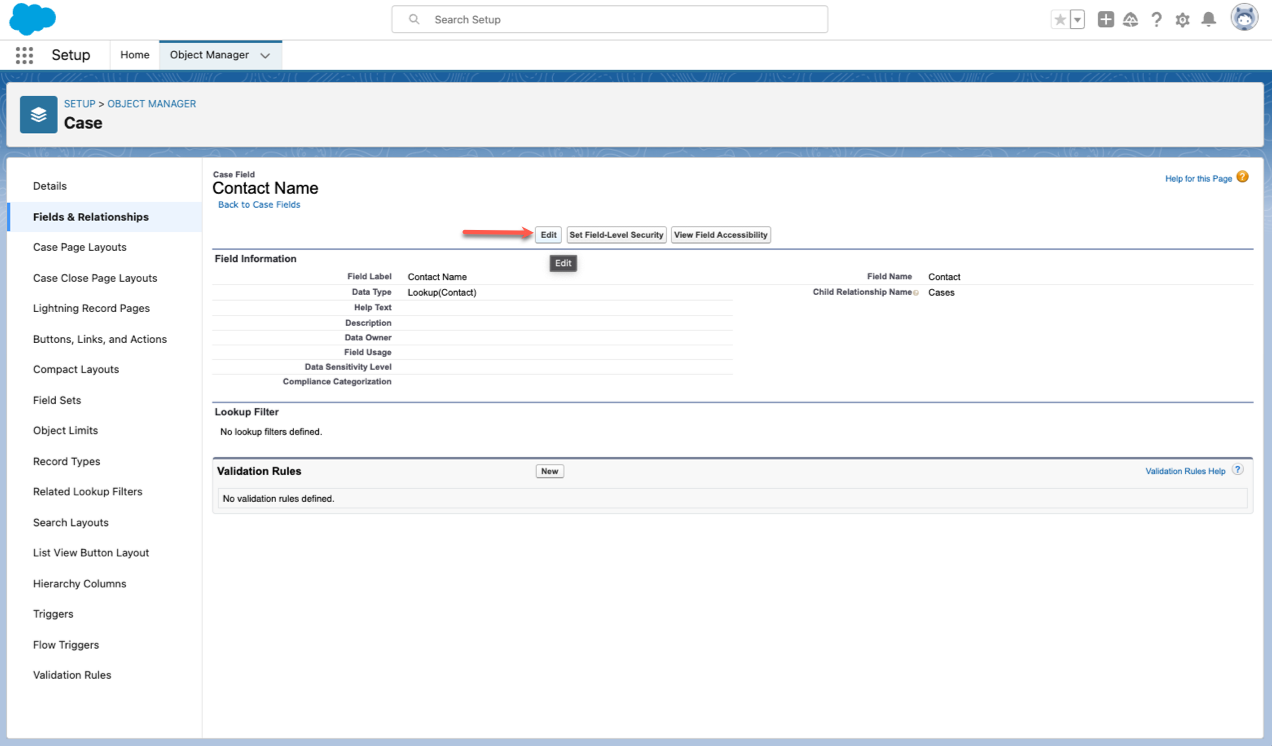Open Validation Rules Help question icon
This screenshot has width=1272, height=746.
1237,470
